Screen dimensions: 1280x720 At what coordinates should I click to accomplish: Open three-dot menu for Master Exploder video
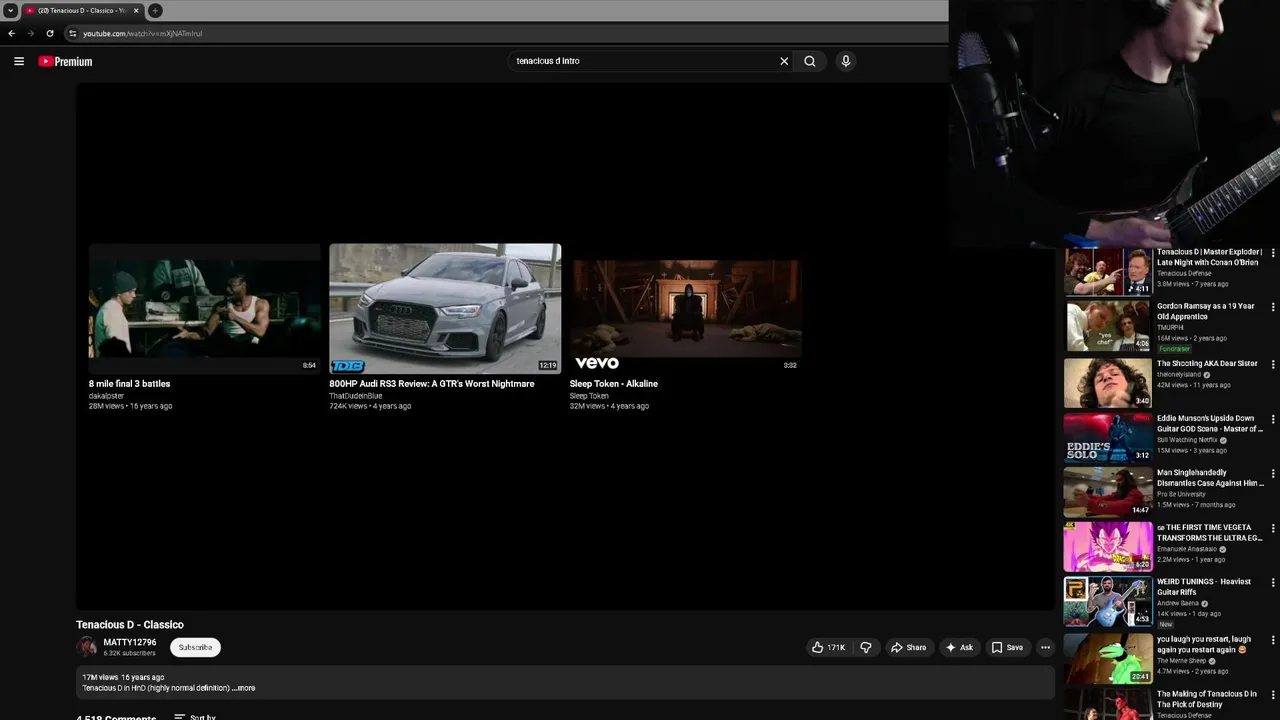click(x=1273, y=252)
